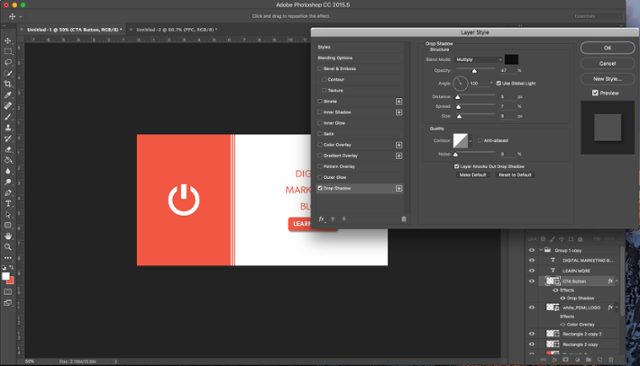Open the Blend Mode Multiply dropdown
Viewport: 640px width, 366px height.
[479, 60]
